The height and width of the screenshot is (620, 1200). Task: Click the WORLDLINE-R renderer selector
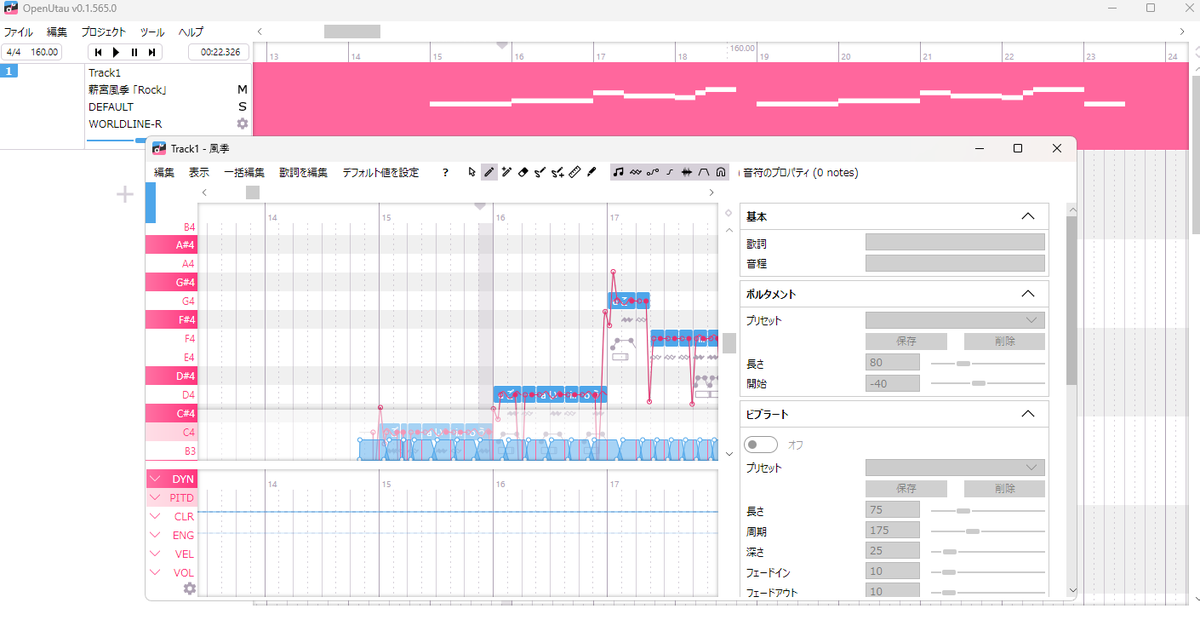125,124
